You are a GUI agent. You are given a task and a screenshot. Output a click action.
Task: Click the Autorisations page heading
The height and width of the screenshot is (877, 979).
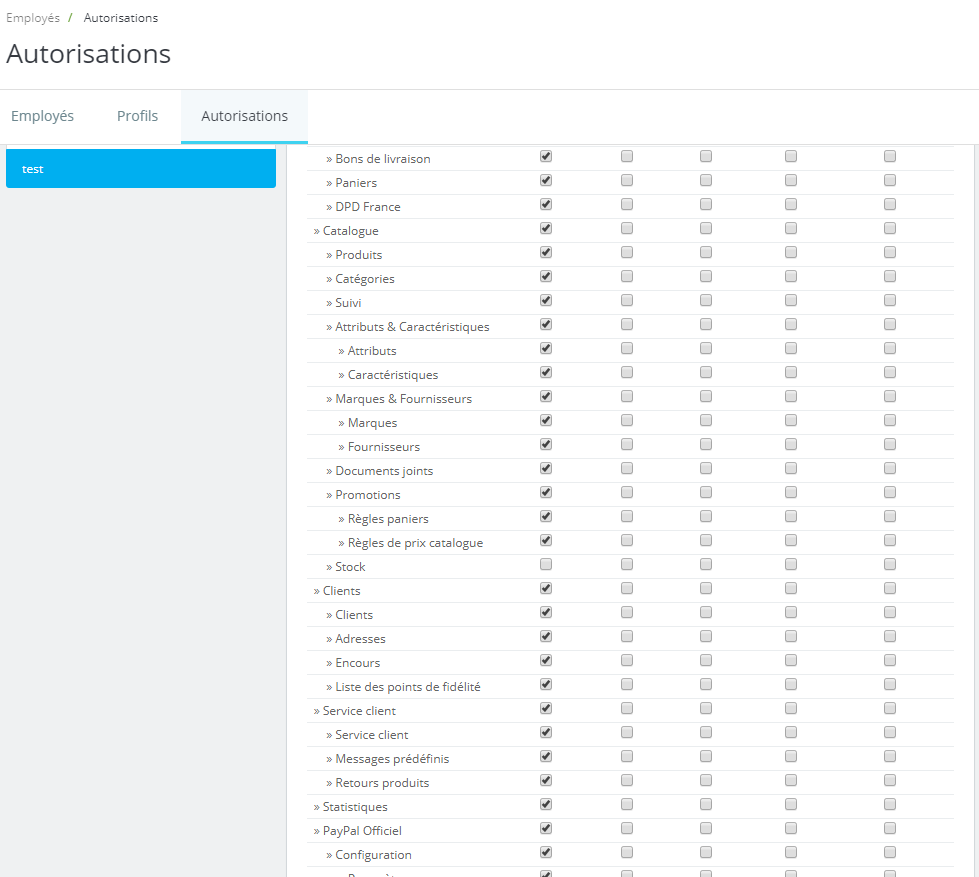(x=89, y=54)
